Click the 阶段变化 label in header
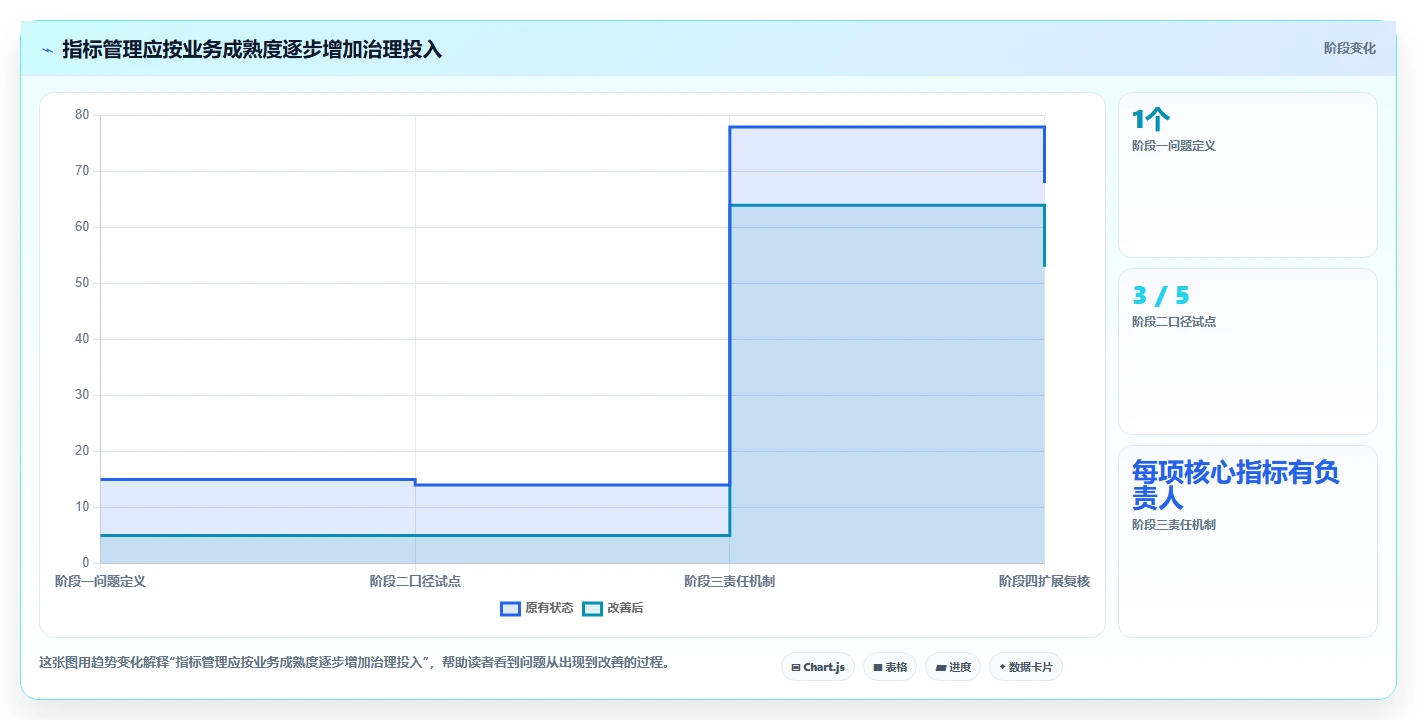 click(x=1349, y=48)
